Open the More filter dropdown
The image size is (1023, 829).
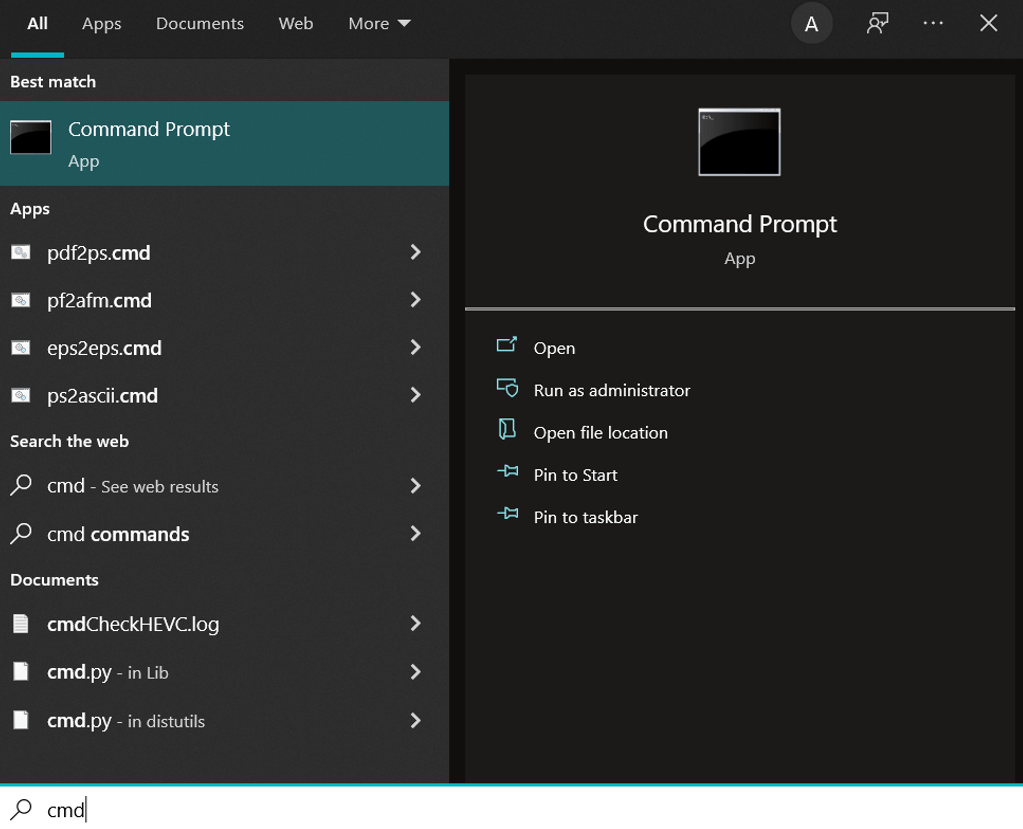click(x=379, y=23)
